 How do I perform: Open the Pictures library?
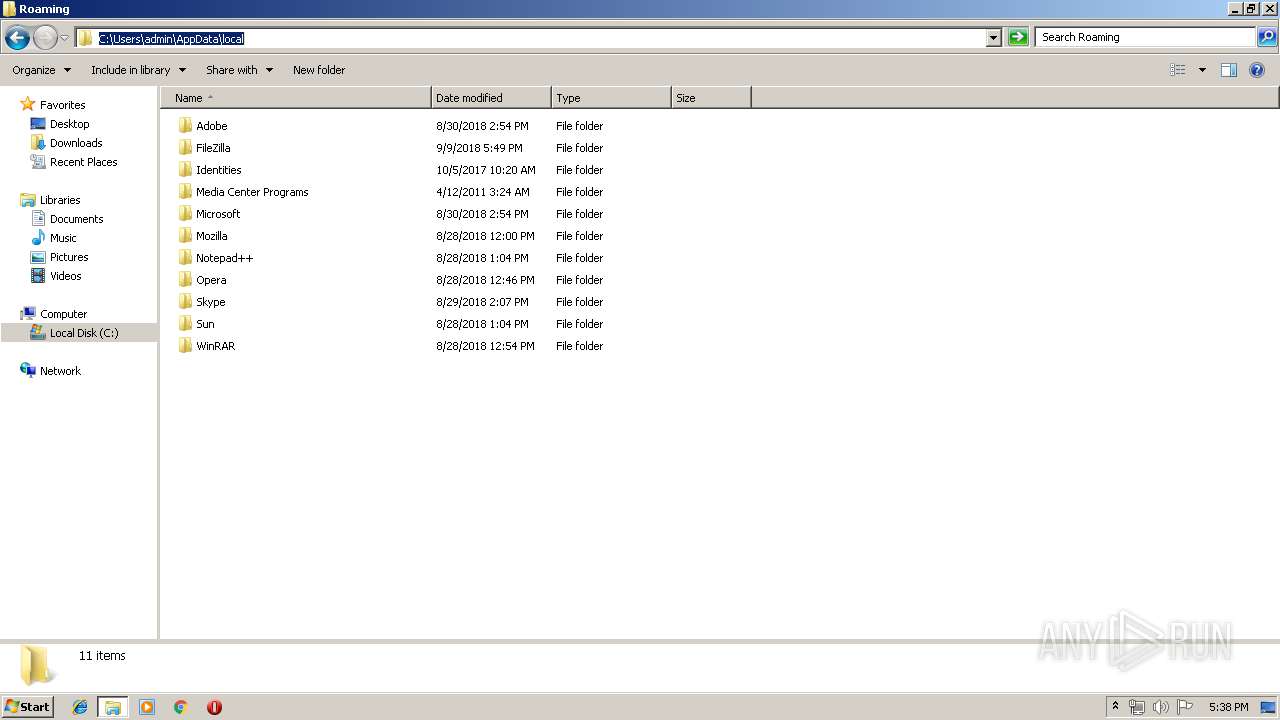click(69, 257)
